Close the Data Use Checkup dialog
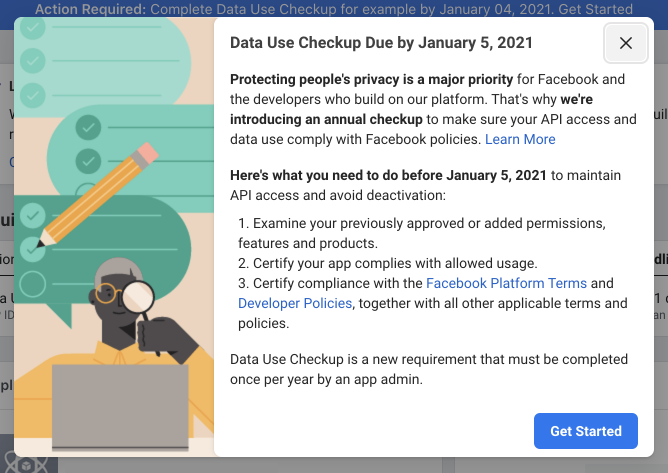The image size is (668, 473). [x=625, y=43]
